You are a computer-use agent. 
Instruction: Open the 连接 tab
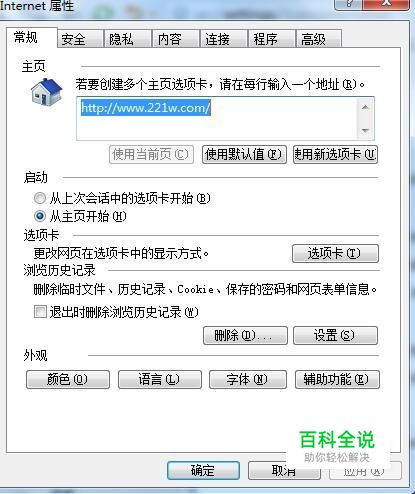(224, 39)
